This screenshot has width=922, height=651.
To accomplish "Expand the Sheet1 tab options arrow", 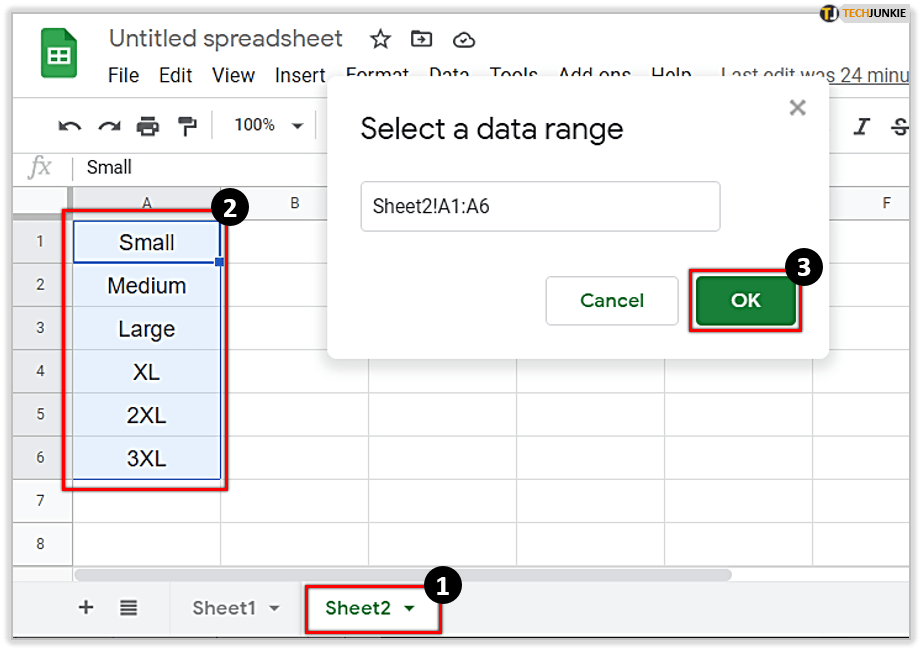I will pos(275,608).
